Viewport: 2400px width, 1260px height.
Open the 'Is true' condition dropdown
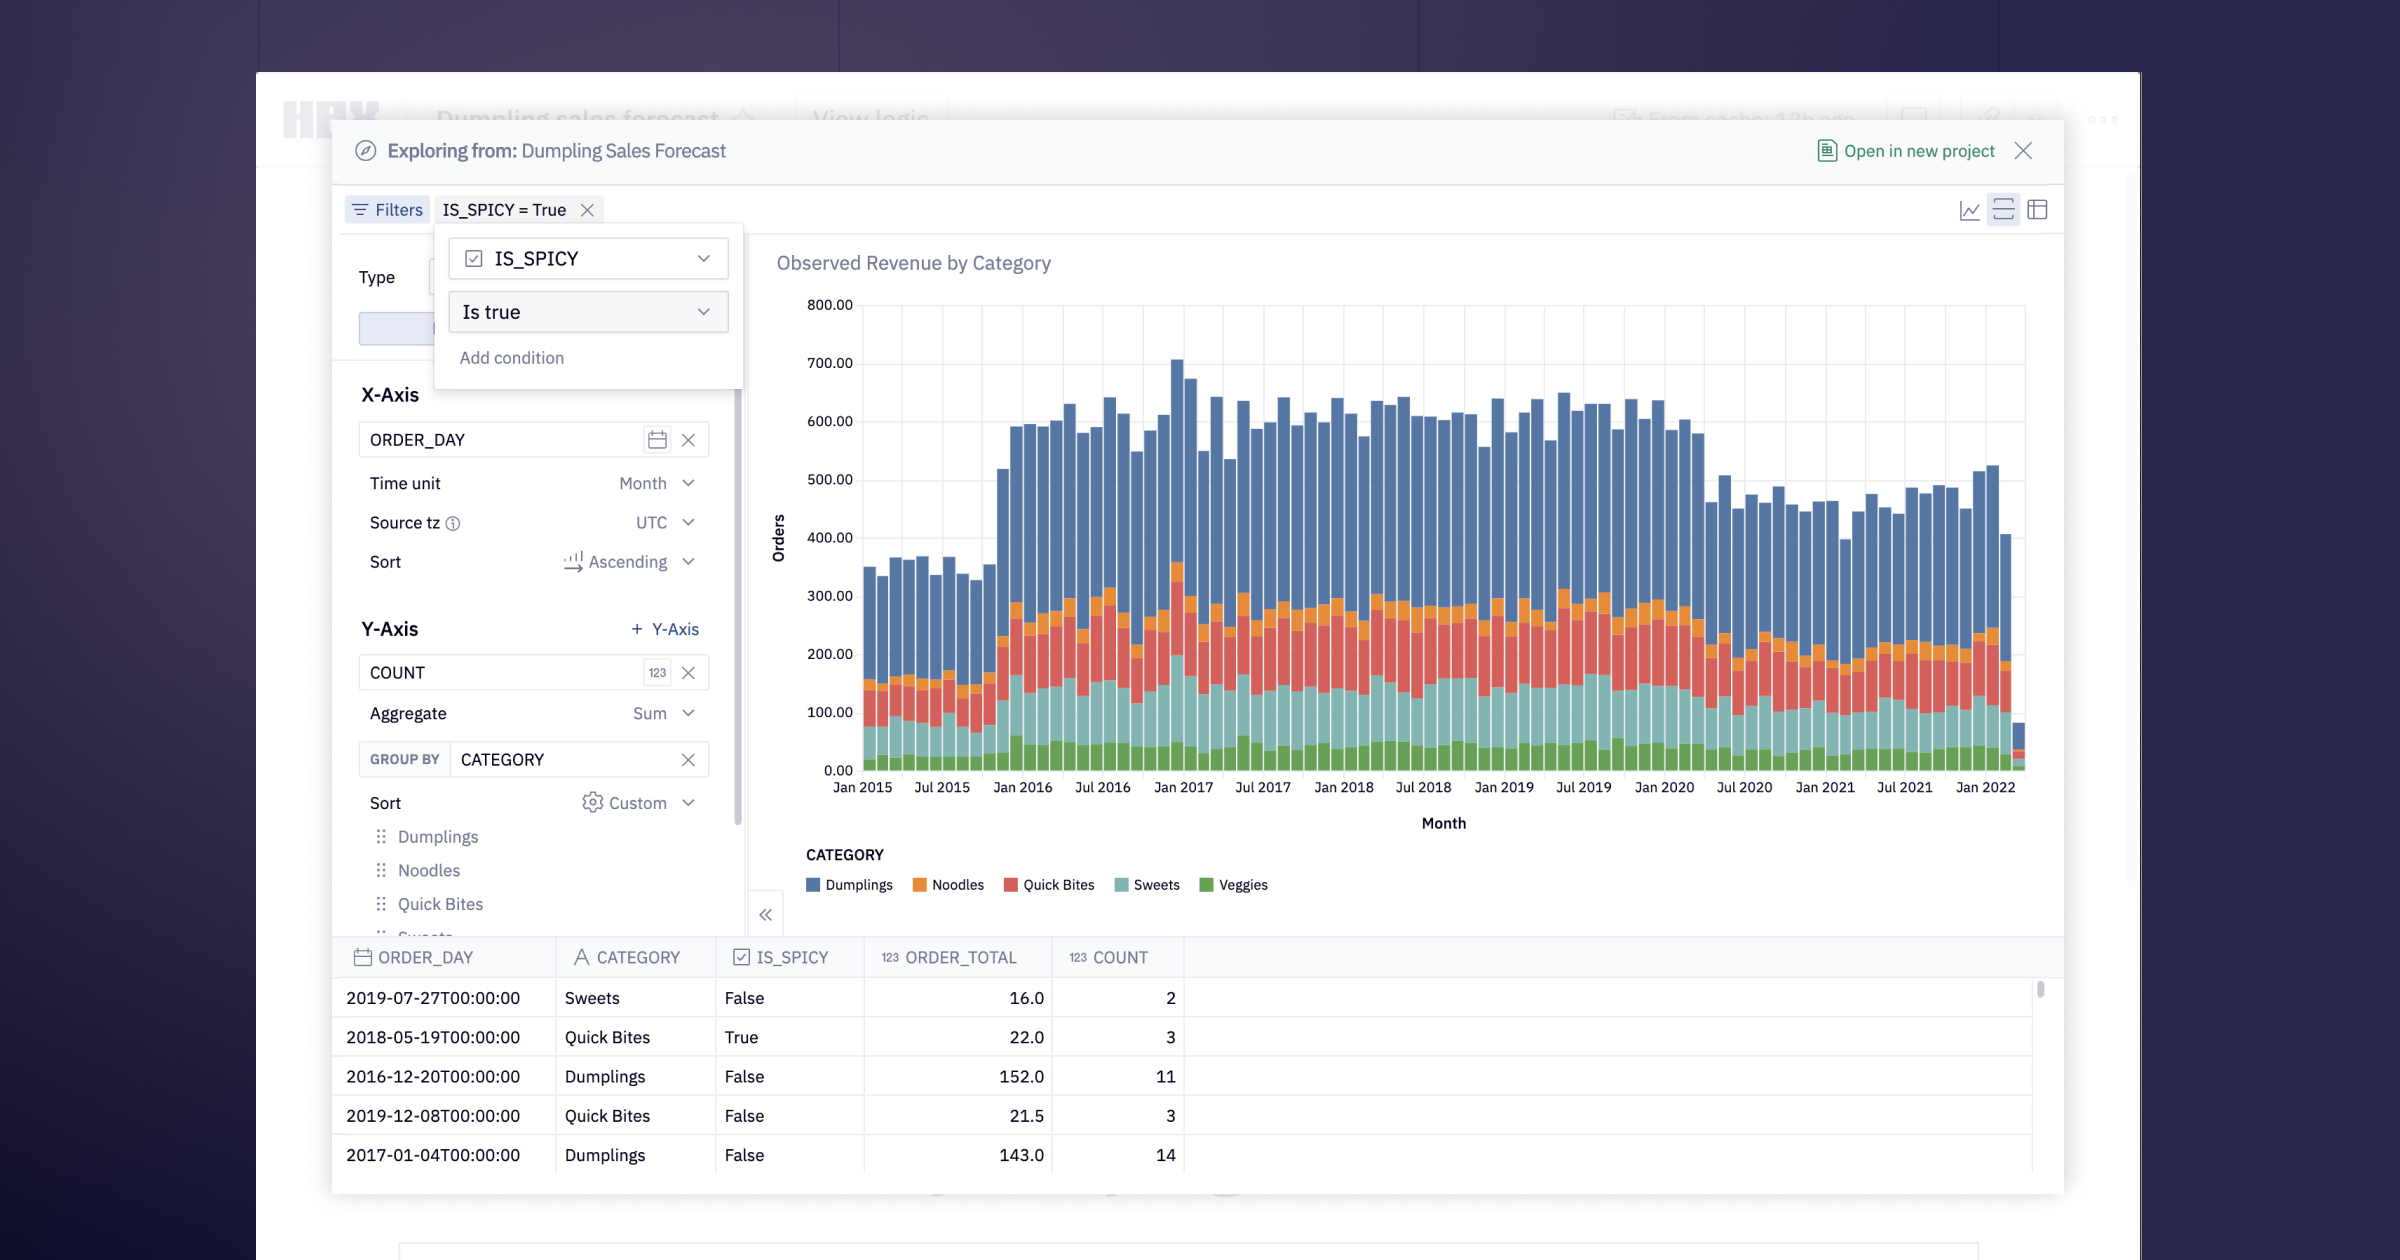[x=588, y=312]
